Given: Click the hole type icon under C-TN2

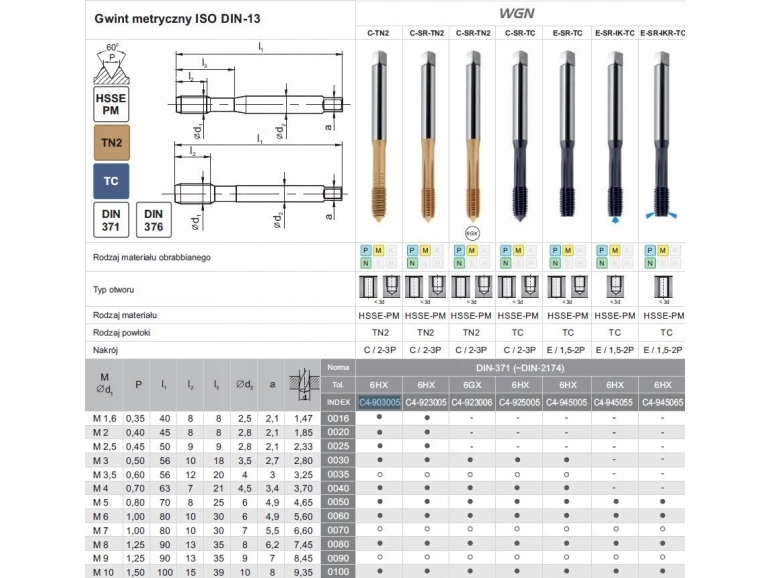Looking at the screenshot, I should (x=379, y=288).
